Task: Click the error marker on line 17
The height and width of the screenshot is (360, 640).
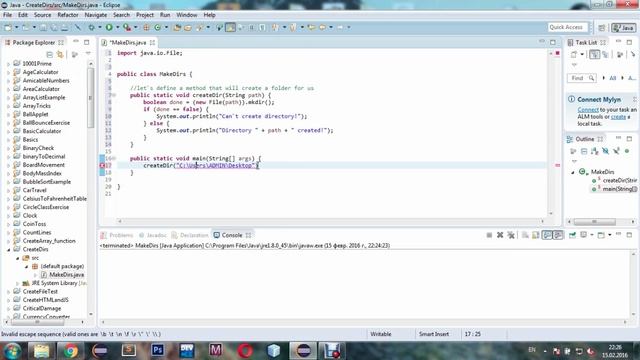Action: click(102, 165)
